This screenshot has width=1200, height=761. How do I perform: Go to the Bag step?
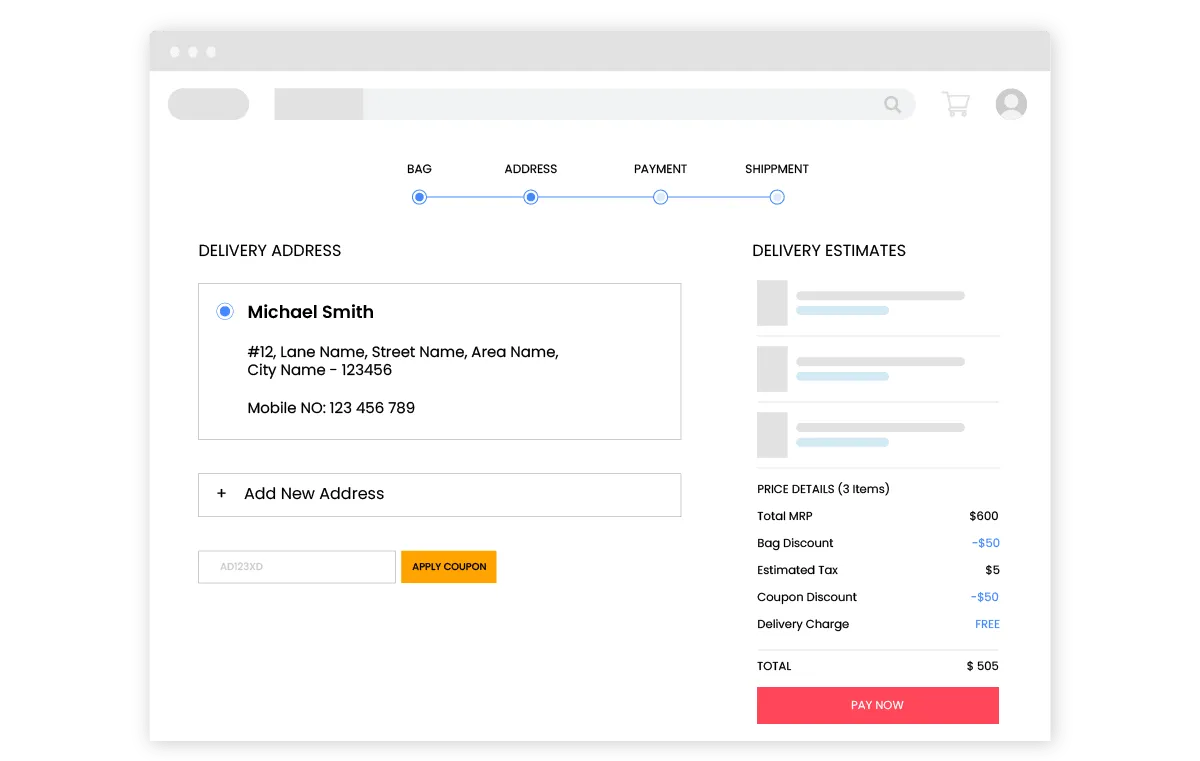[419, 197]
